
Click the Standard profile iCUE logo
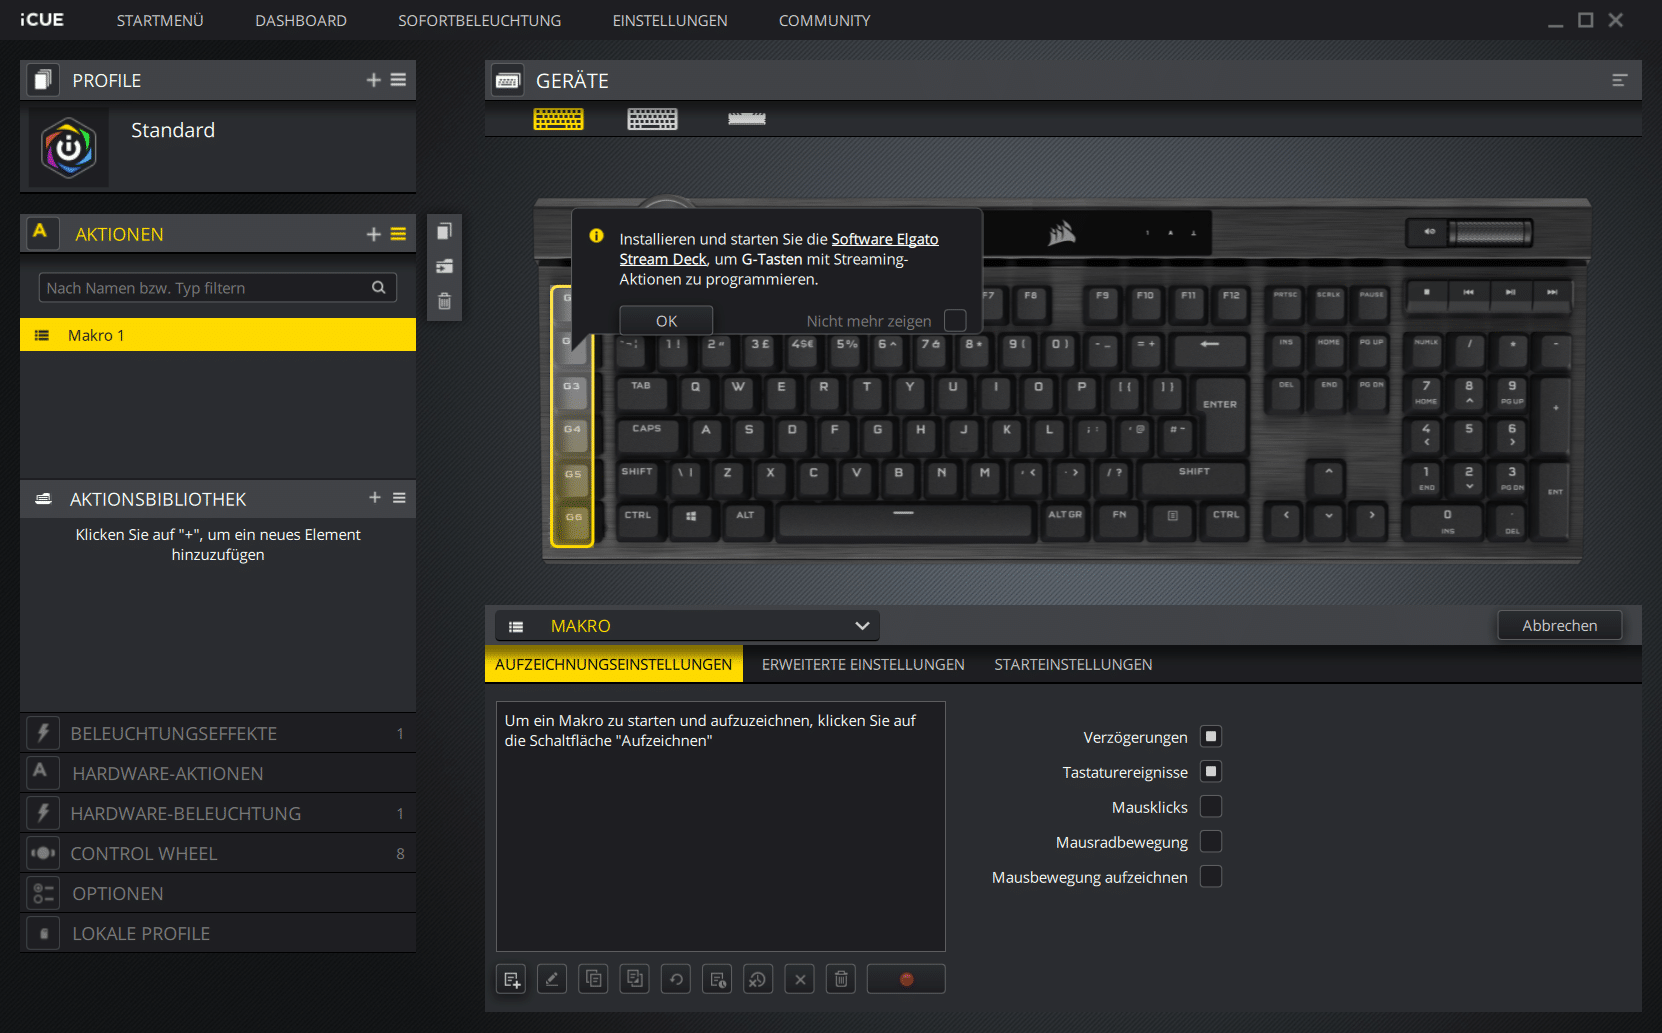[x=69, y=148]
